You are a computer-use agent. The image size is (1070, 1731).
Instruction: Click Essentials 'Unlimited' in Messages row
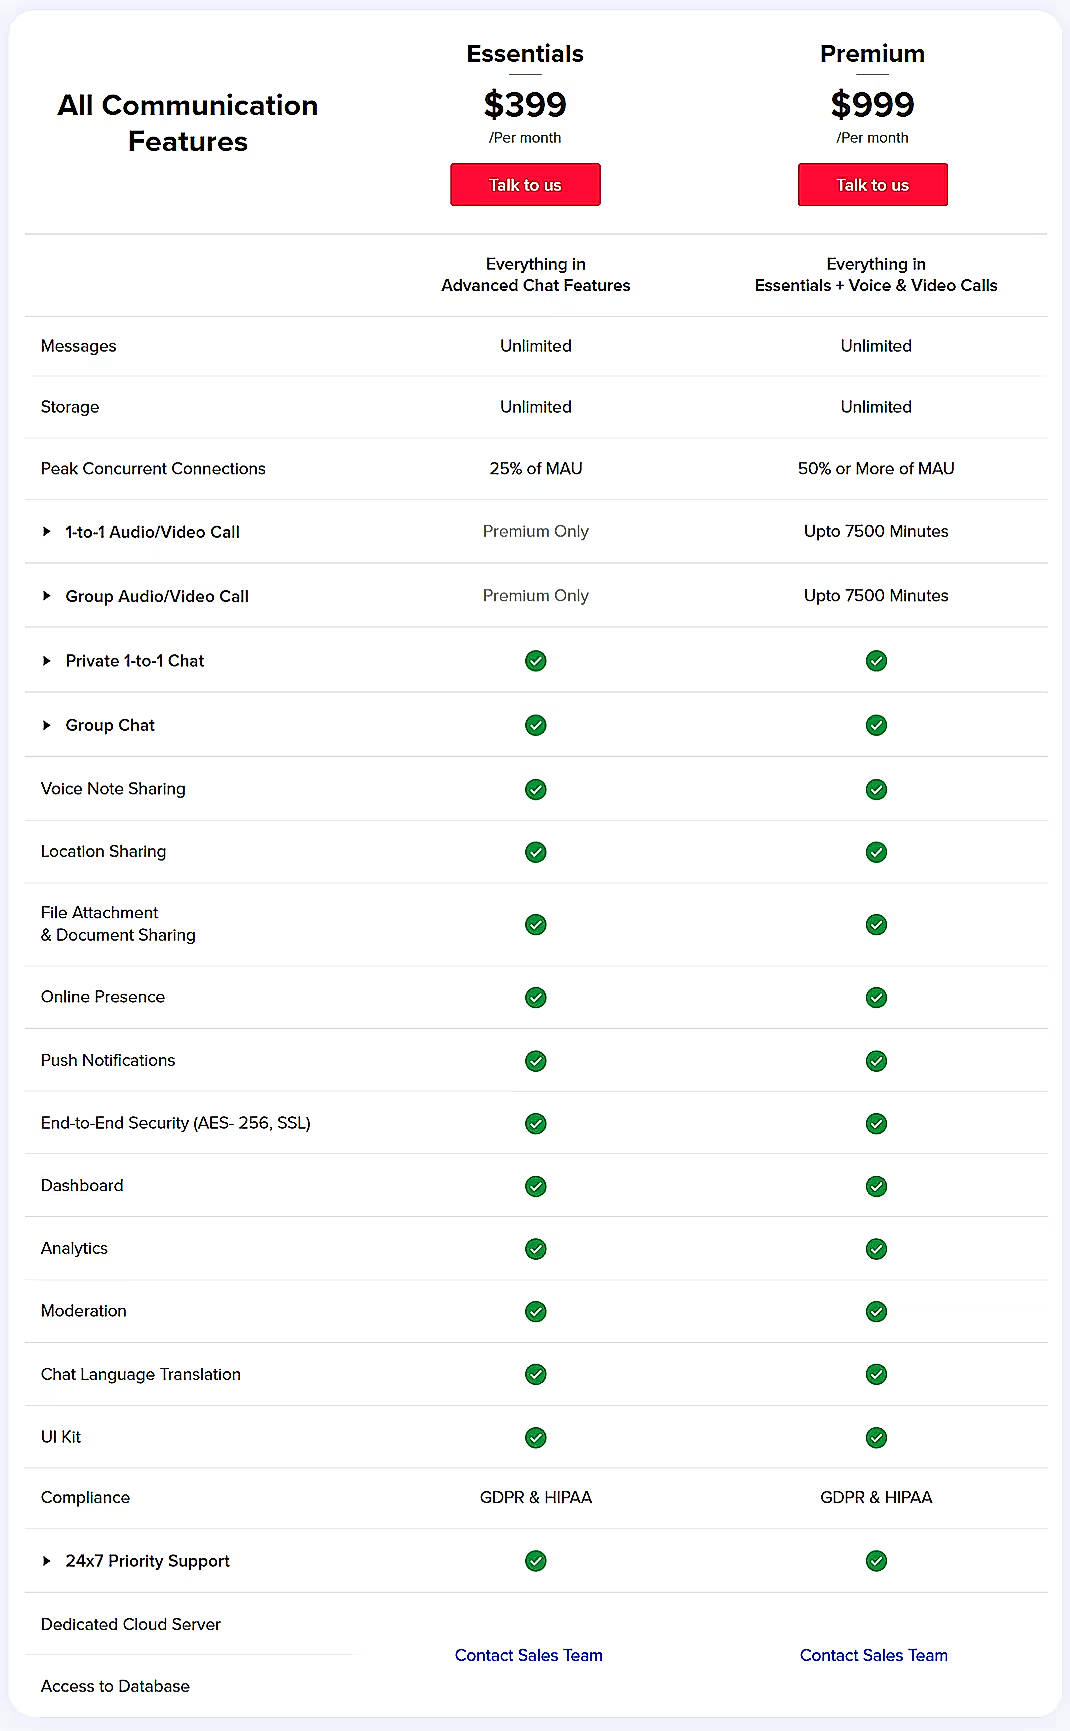click(536, 346)
